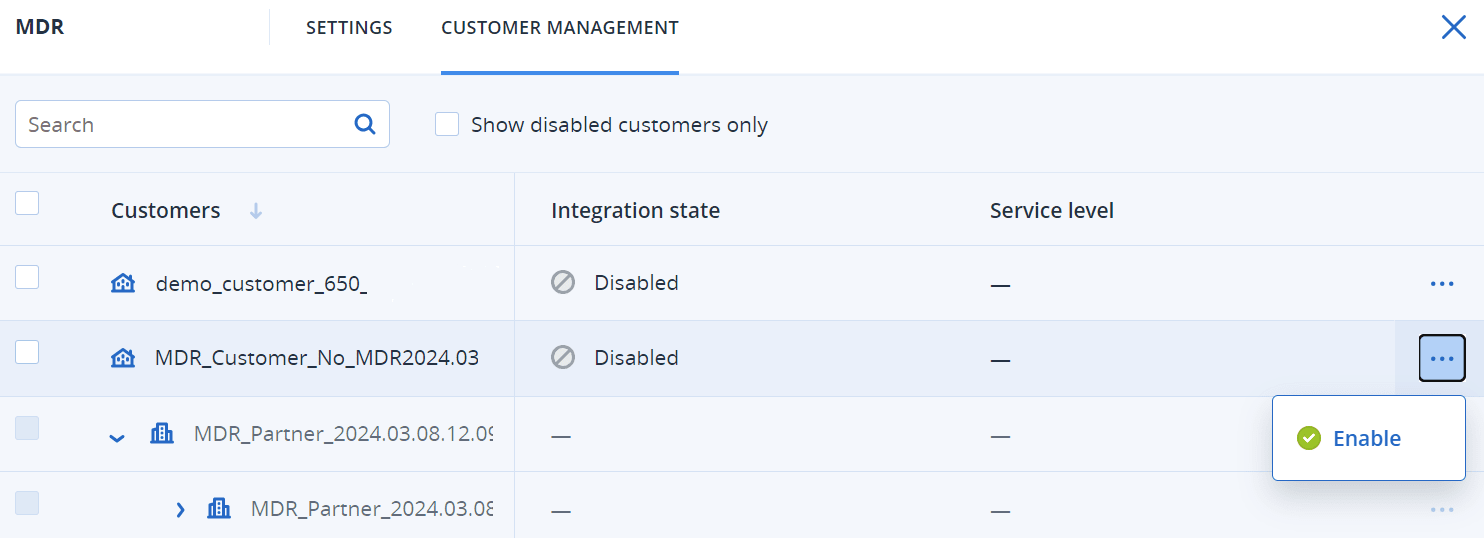Click the sort arrow next to Customers

click(256, 211)
